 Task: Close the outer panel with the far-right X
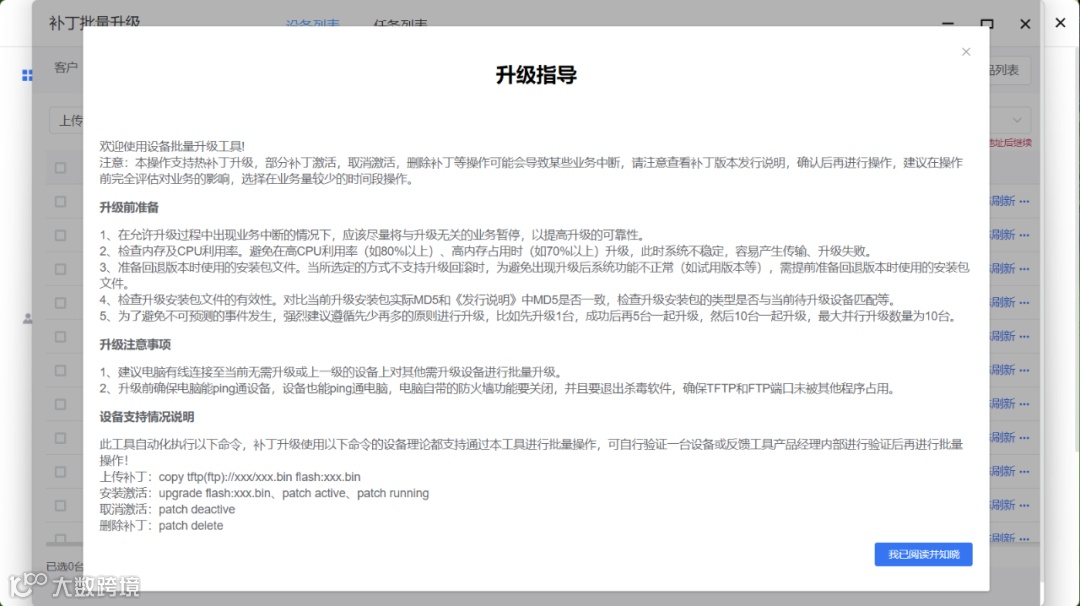pyautogui.click(x=1060, y=23)
